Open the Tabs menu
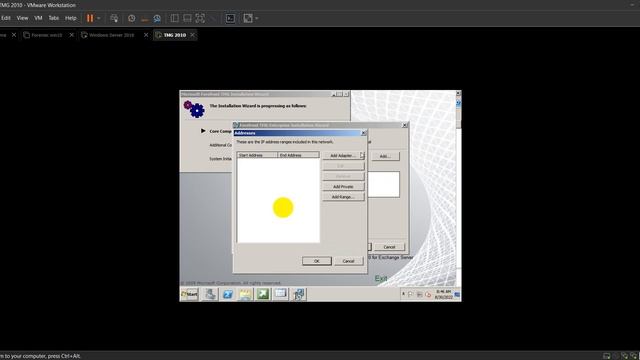The image size is (640, 360). [54, 18]
